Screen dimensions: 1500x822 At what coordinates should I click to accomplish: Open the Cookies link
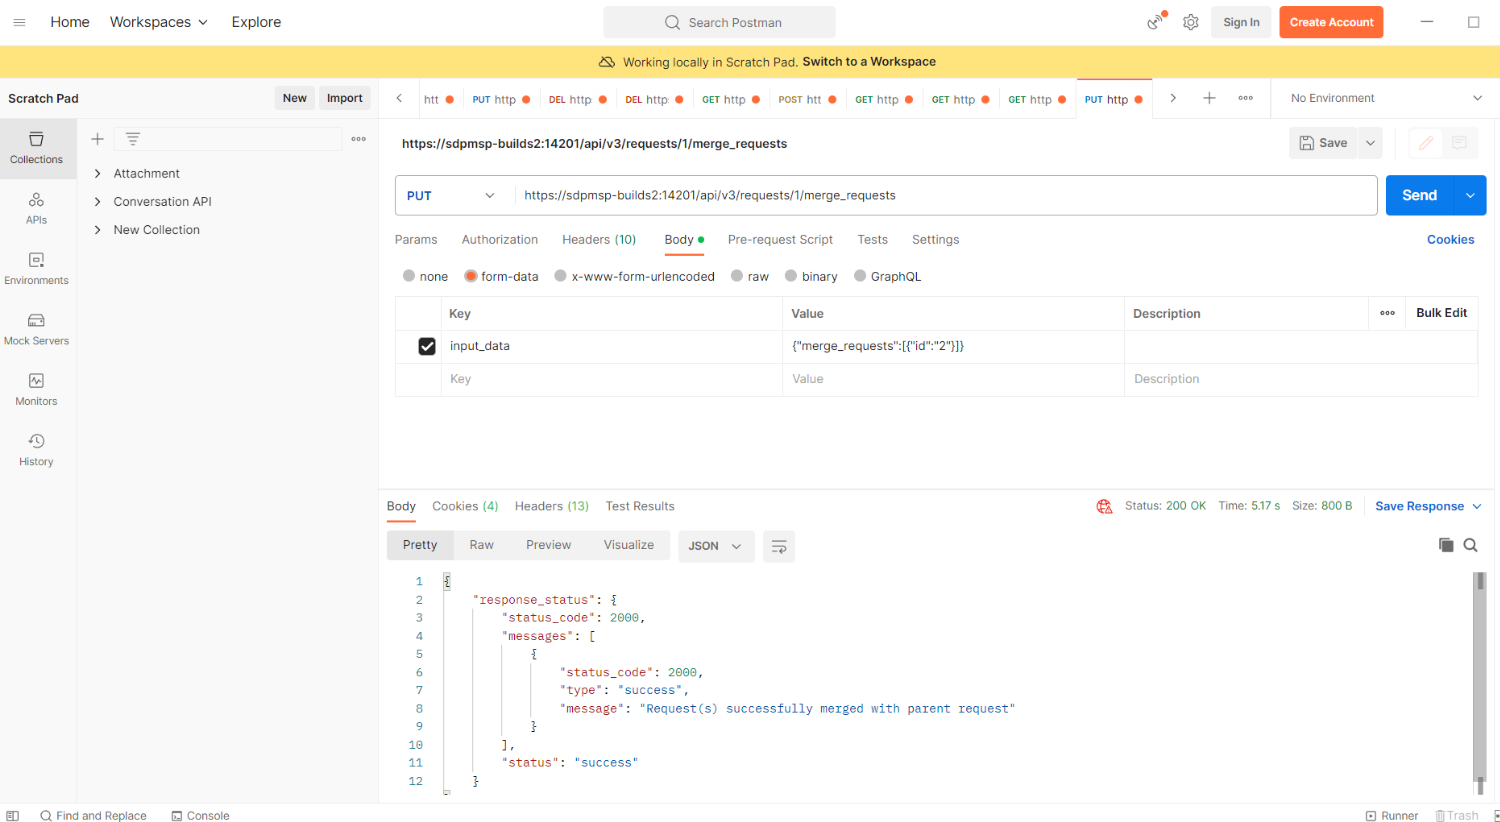1450,240
